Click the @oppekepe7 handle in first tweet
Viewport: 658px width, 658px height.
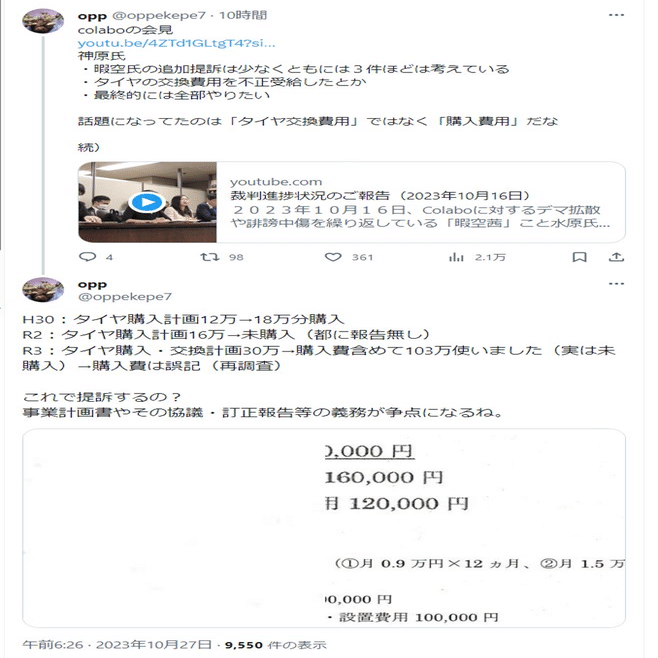159,16
